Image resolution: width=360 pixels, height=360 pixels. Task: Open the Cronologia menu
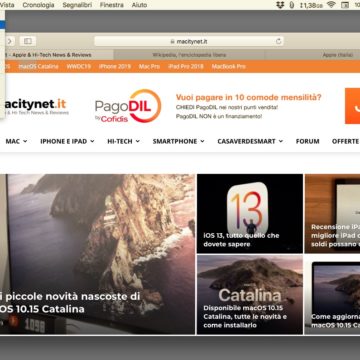pyautogui.click(x=38, y=5)
